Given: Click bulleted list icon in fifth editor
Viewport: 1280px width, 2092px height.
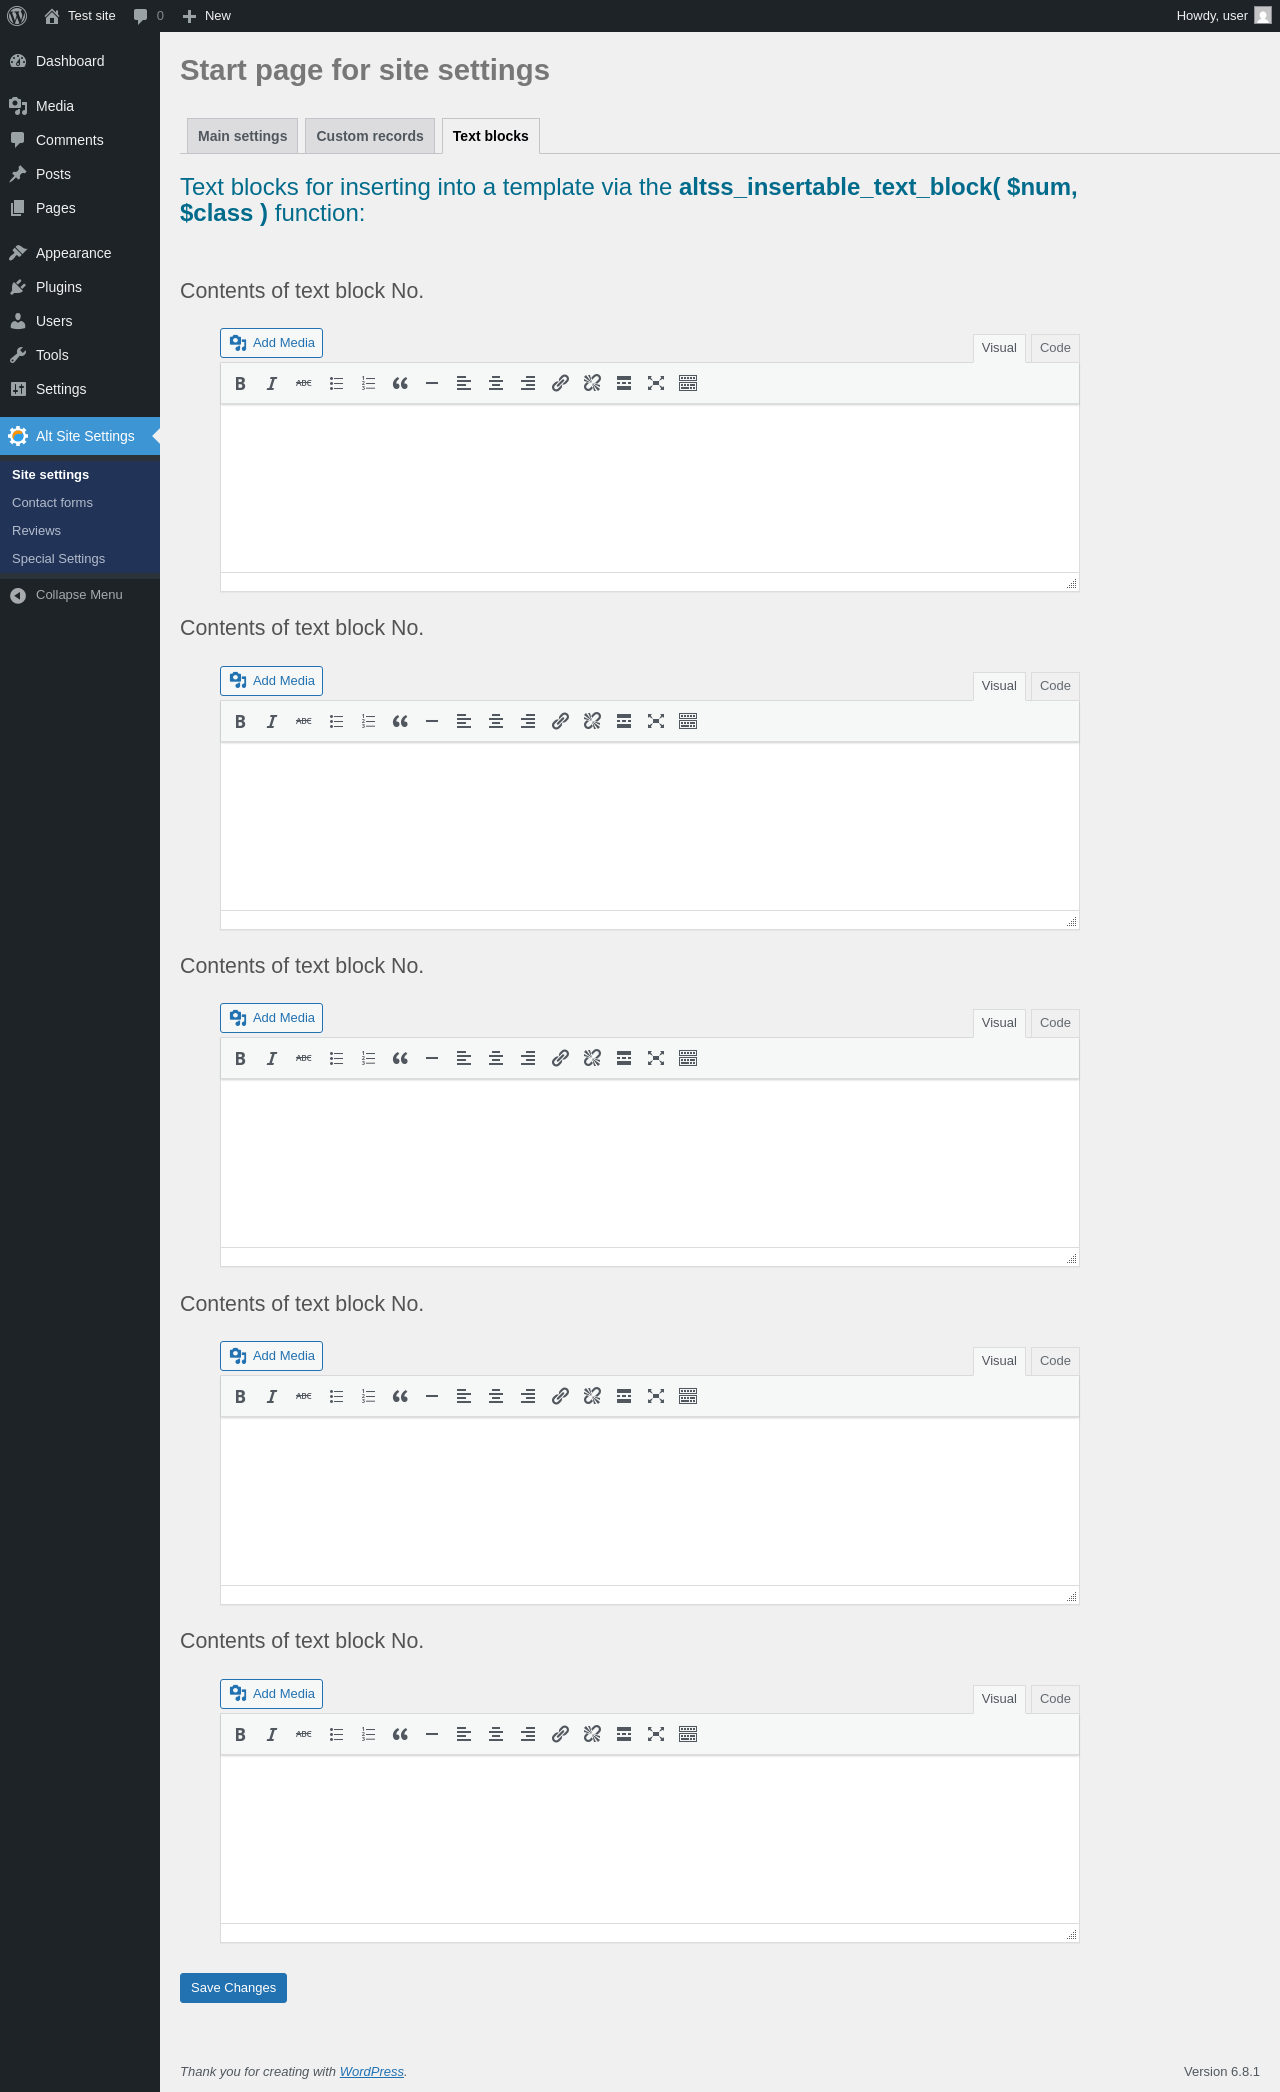Looking at the screenshot, I should point(336,1734).
